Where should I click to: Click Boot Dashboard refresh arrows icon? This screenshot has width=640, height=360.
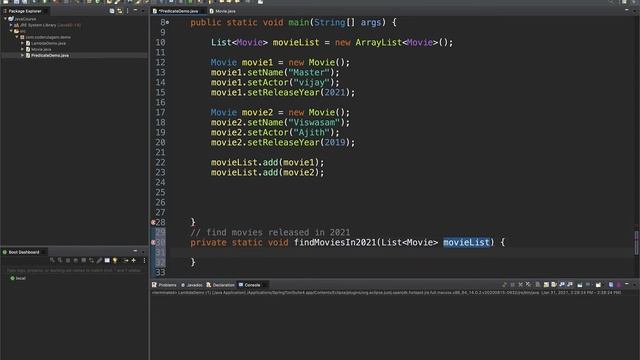coord(91,260)
